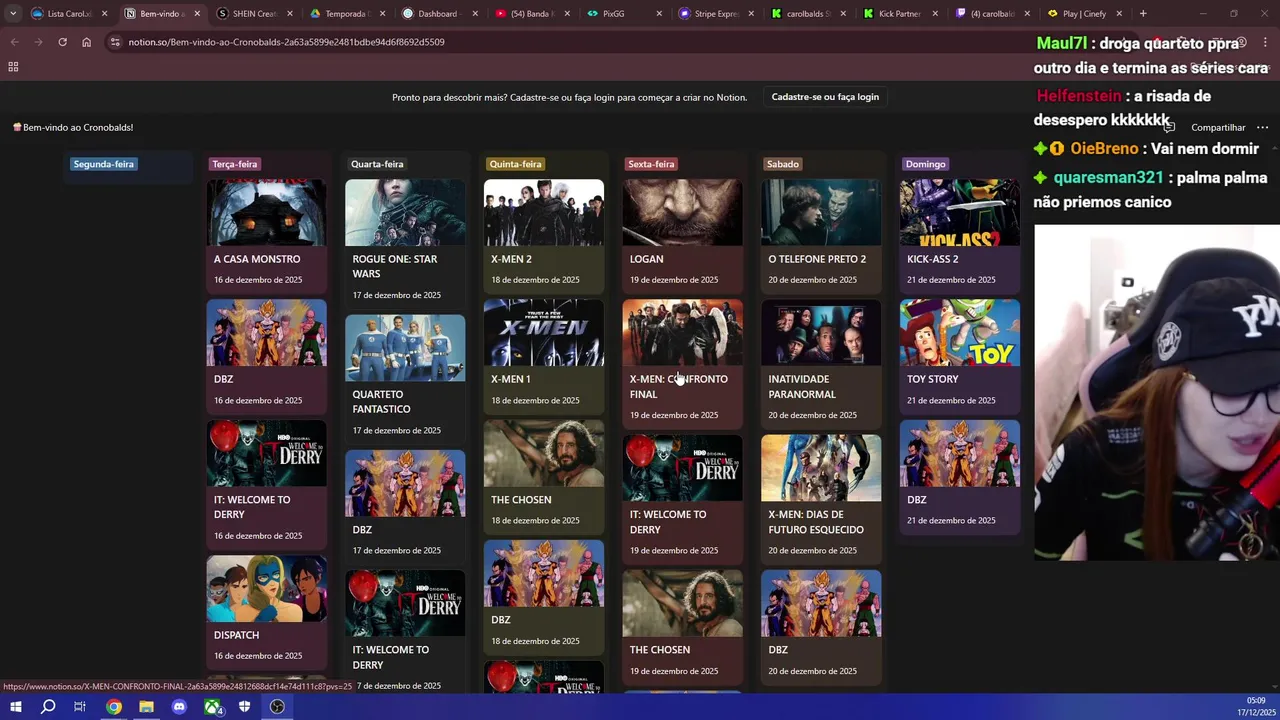Open Task View in the taskbar
This screenshot has height=720, width=1280.
tap(80, 707)
